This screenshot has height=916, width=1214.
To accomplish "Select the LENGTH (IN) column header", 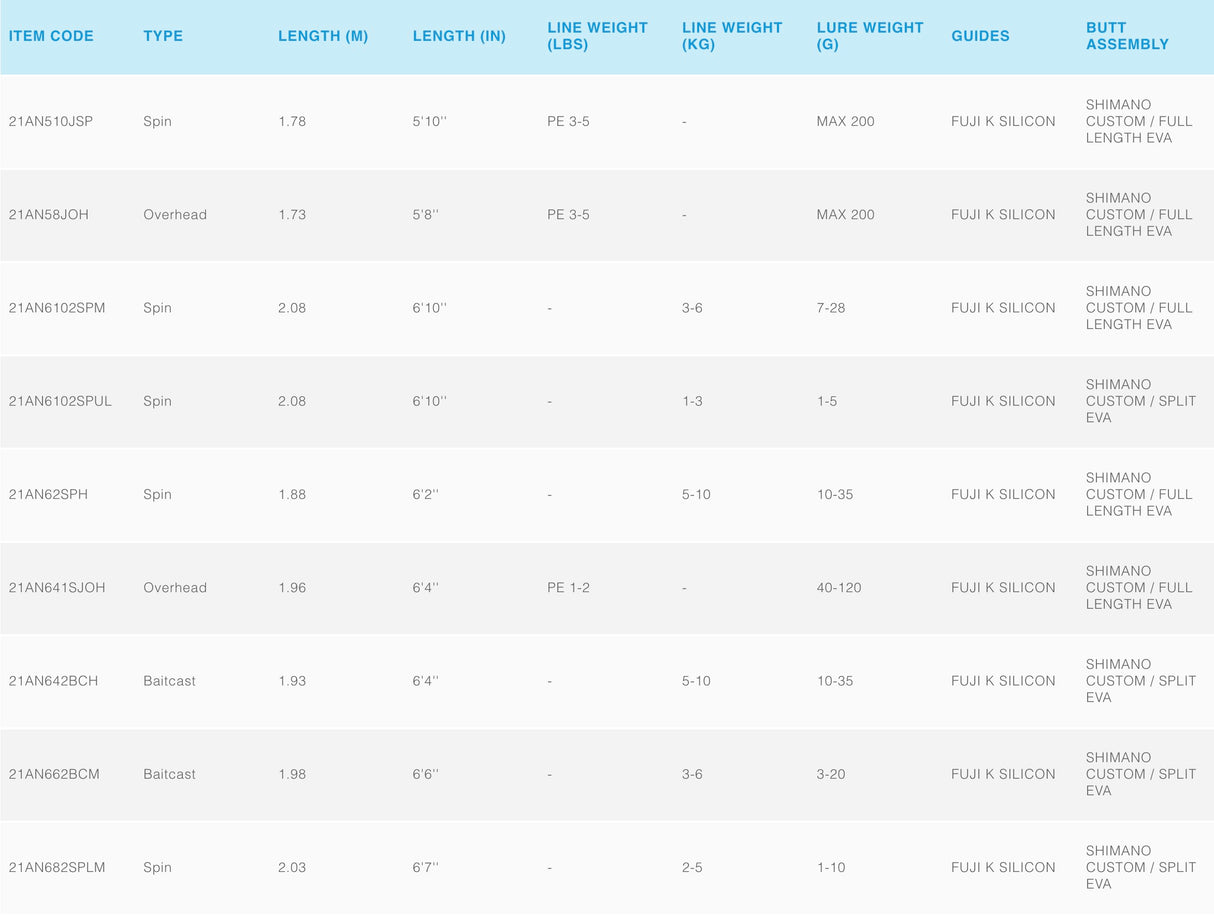I will coord(459,36).
